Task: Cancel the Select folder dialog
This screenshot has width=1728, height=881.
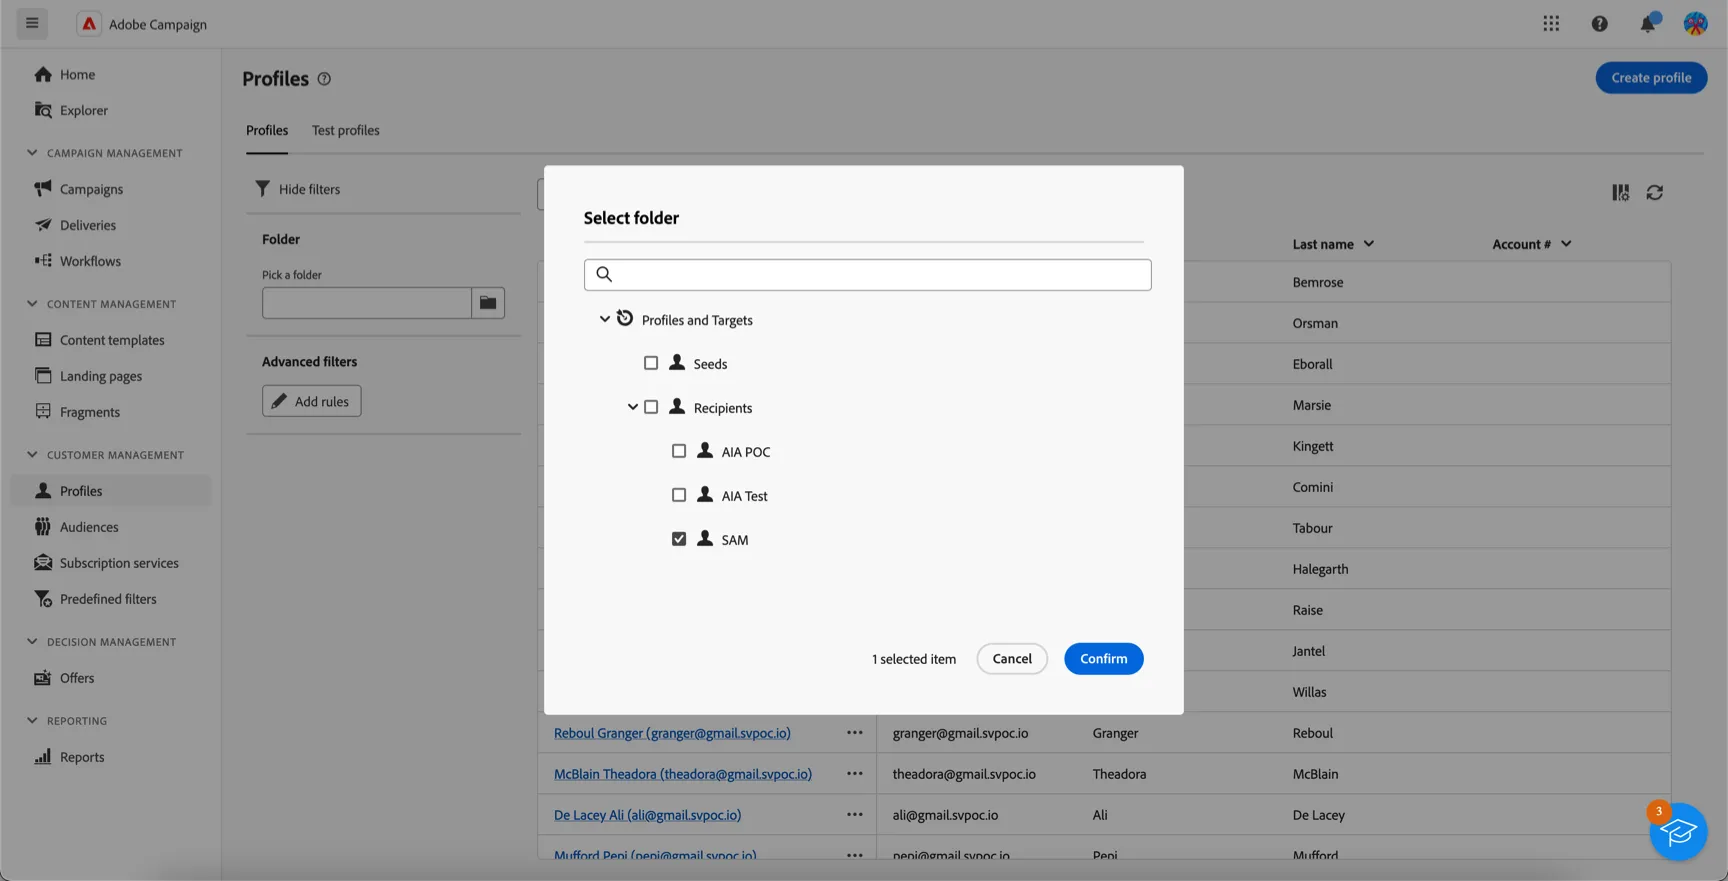Action: click(x=1012, y=659)
